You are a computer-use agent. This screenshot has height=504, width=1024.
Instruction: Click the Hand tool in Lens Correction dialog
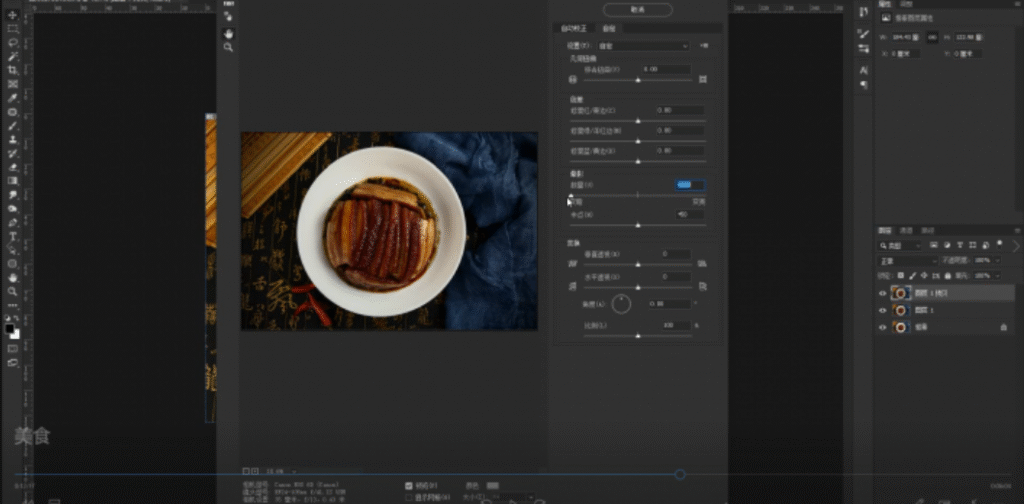[228, 33]
